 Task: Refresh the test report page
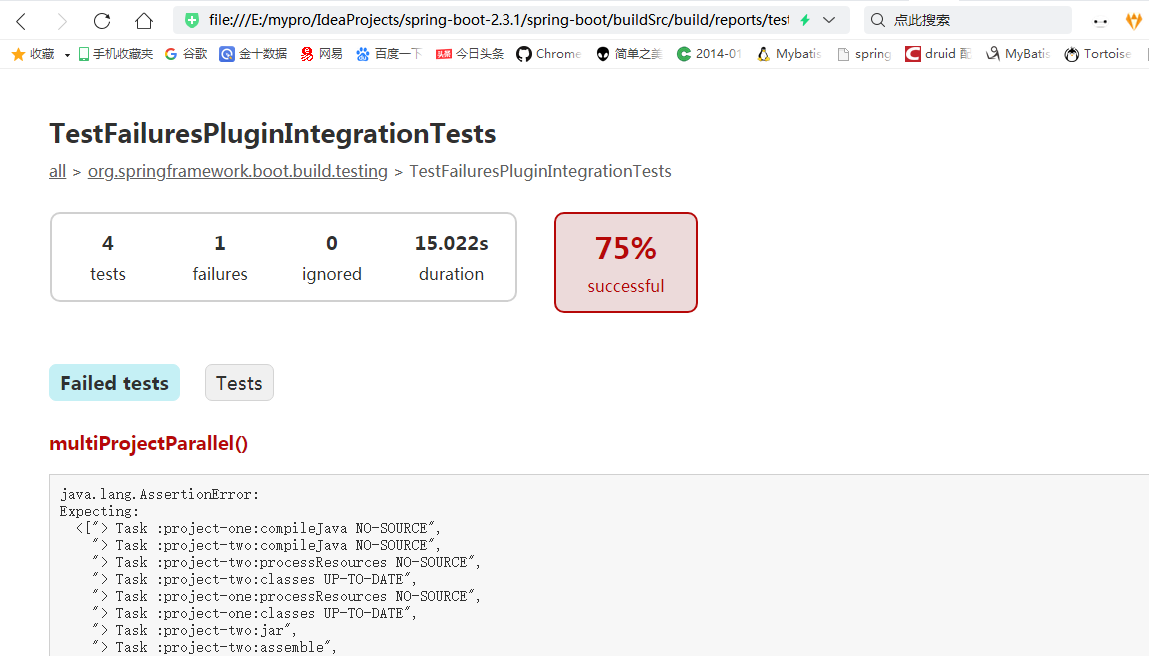[101, 19]
